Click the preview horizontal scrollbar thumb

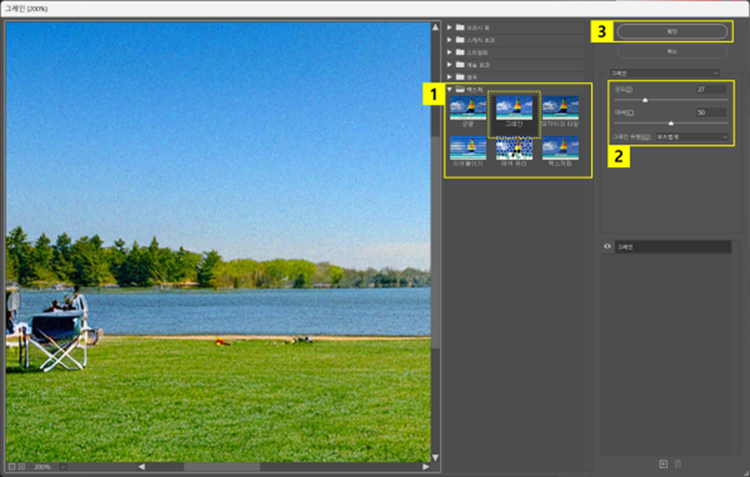click(x=222, y=466)
